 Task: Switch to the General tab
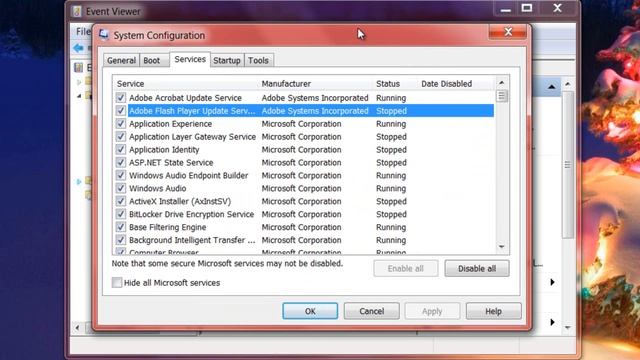pos(121,60)
